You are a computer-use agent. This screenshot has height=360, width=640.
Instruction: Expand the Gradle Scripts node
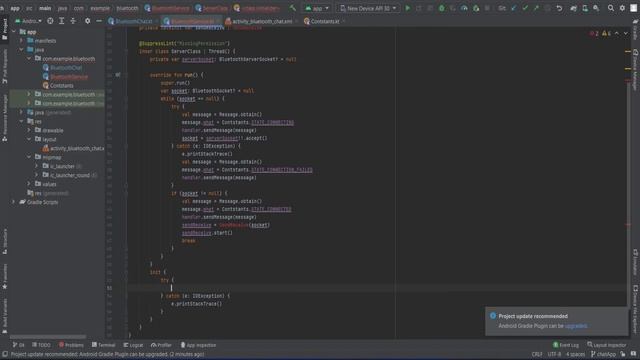(14, 202)
